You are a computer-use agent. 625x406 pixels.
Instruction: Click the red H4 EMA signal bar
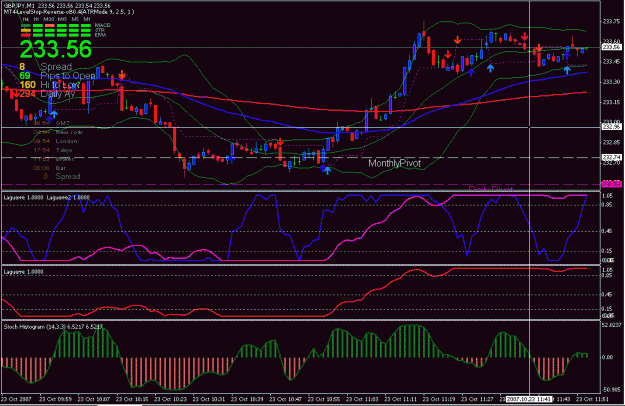tap(26, 35)
